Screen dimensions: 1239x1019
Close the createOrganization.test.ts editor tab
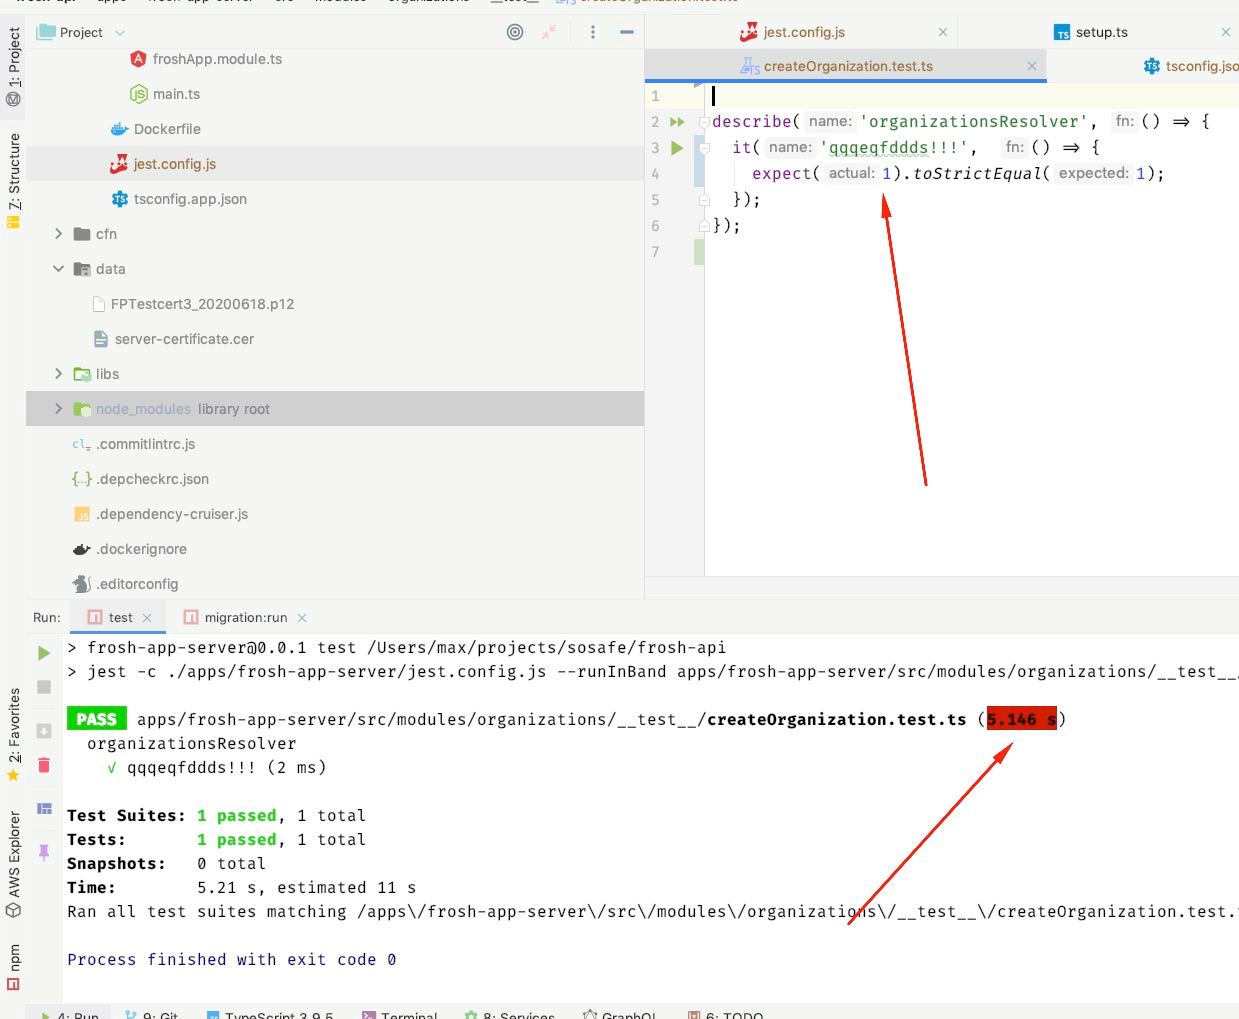(x=1032, y=66)
